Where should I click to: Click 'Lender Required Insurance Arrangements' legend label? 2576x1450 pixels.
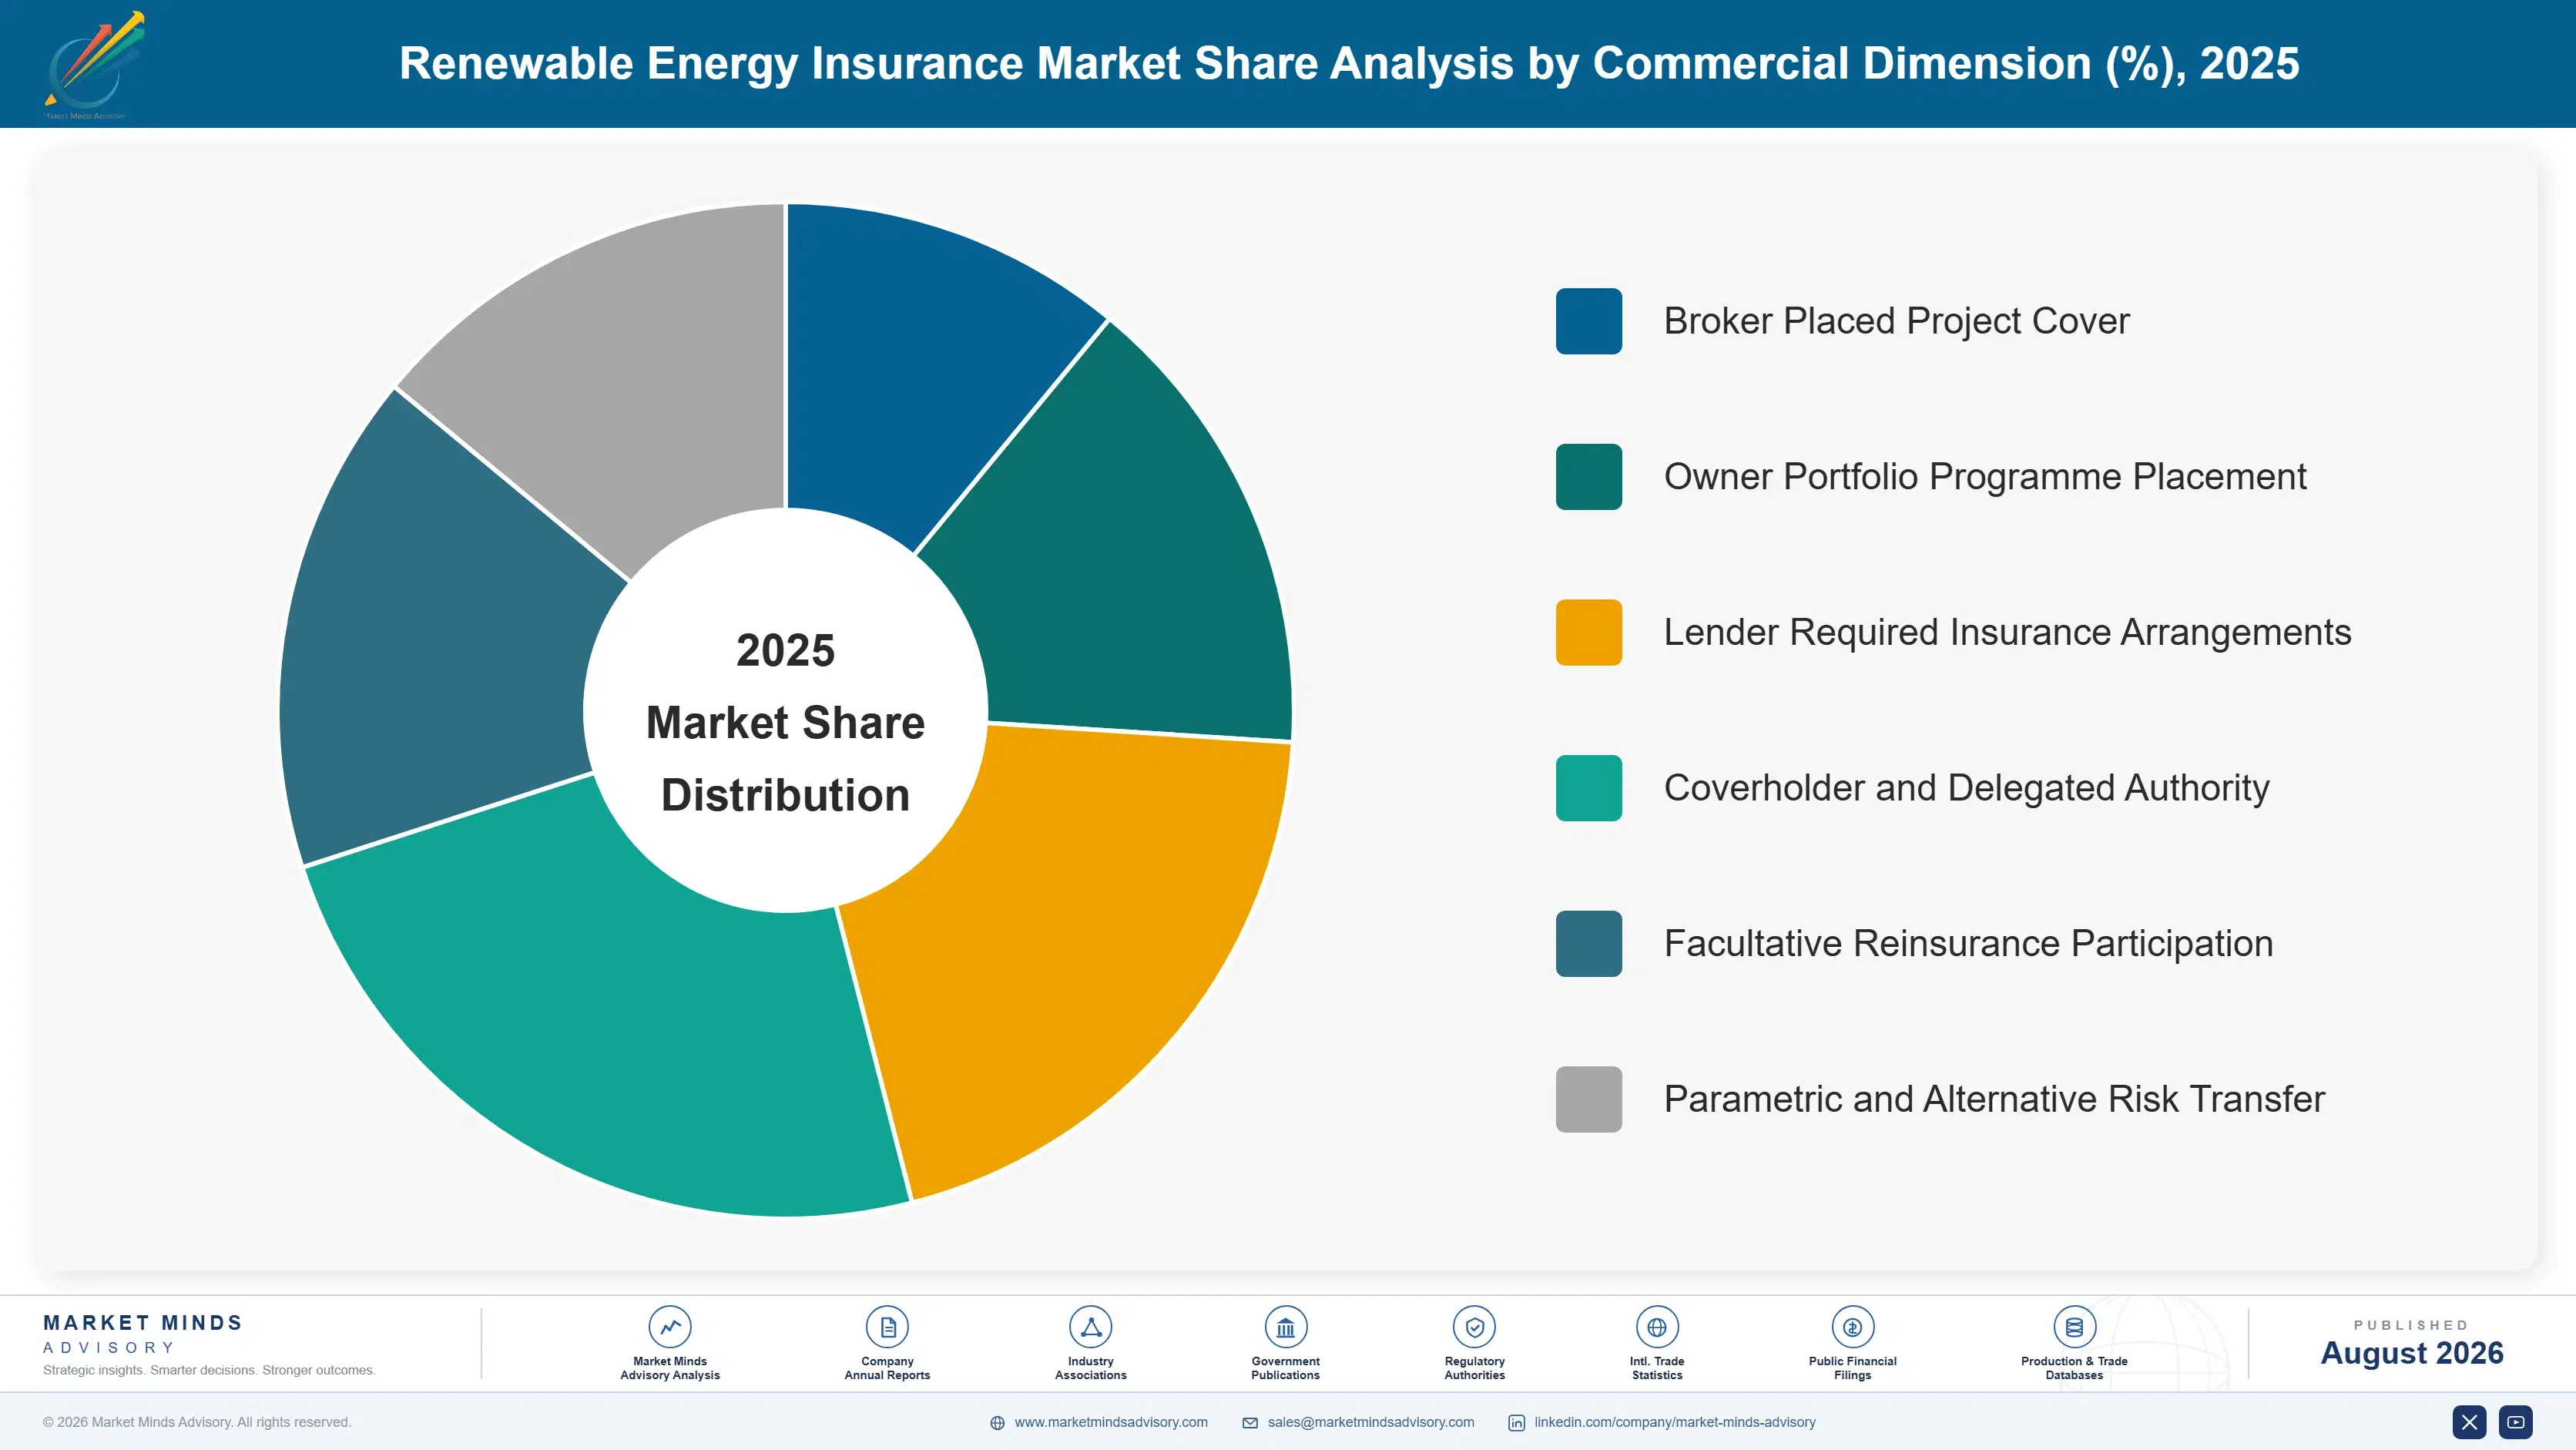point(2007,632)
